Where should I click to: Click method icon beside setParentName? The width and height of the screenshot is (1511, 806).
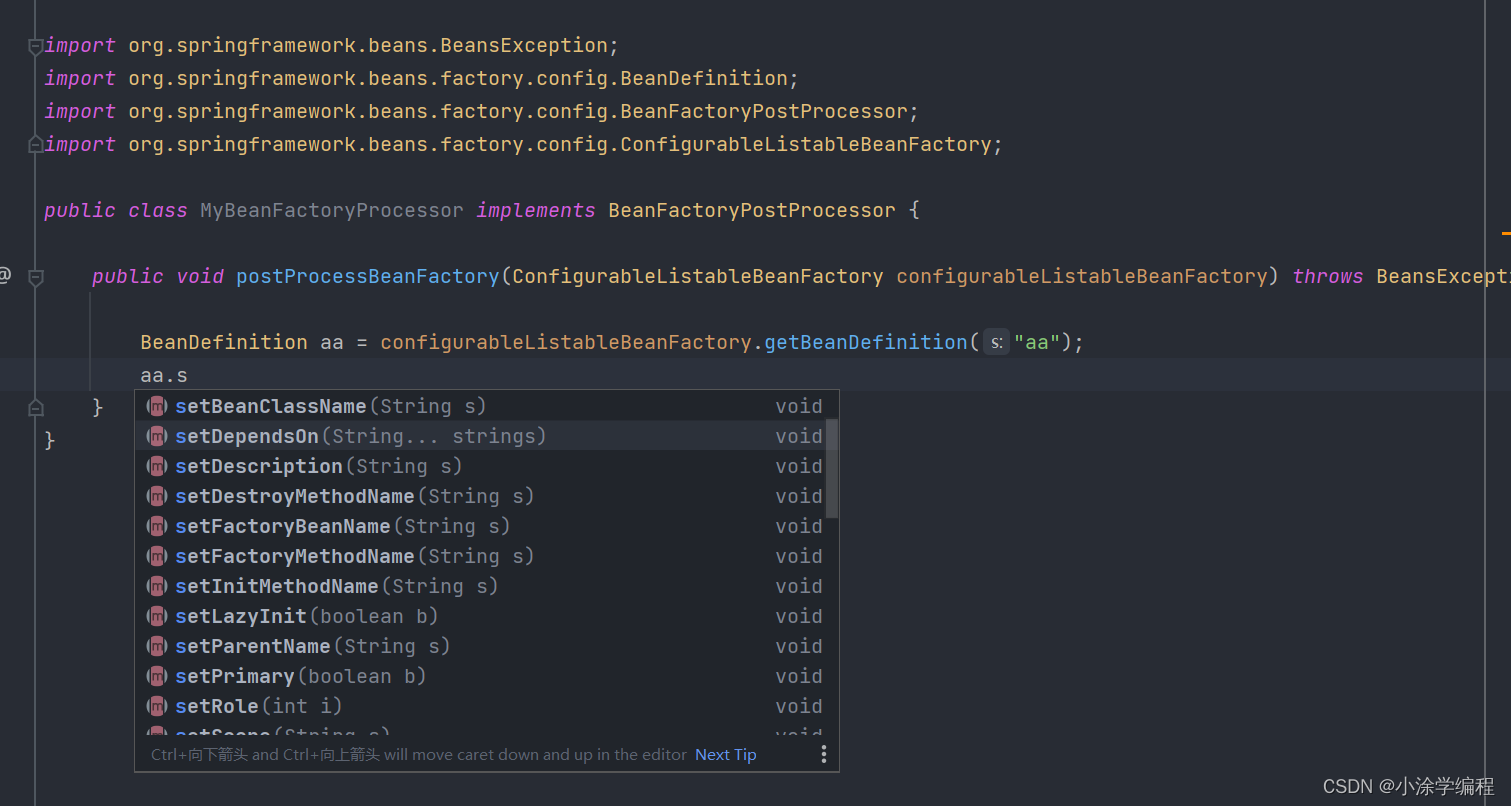(x=157, y=646)
